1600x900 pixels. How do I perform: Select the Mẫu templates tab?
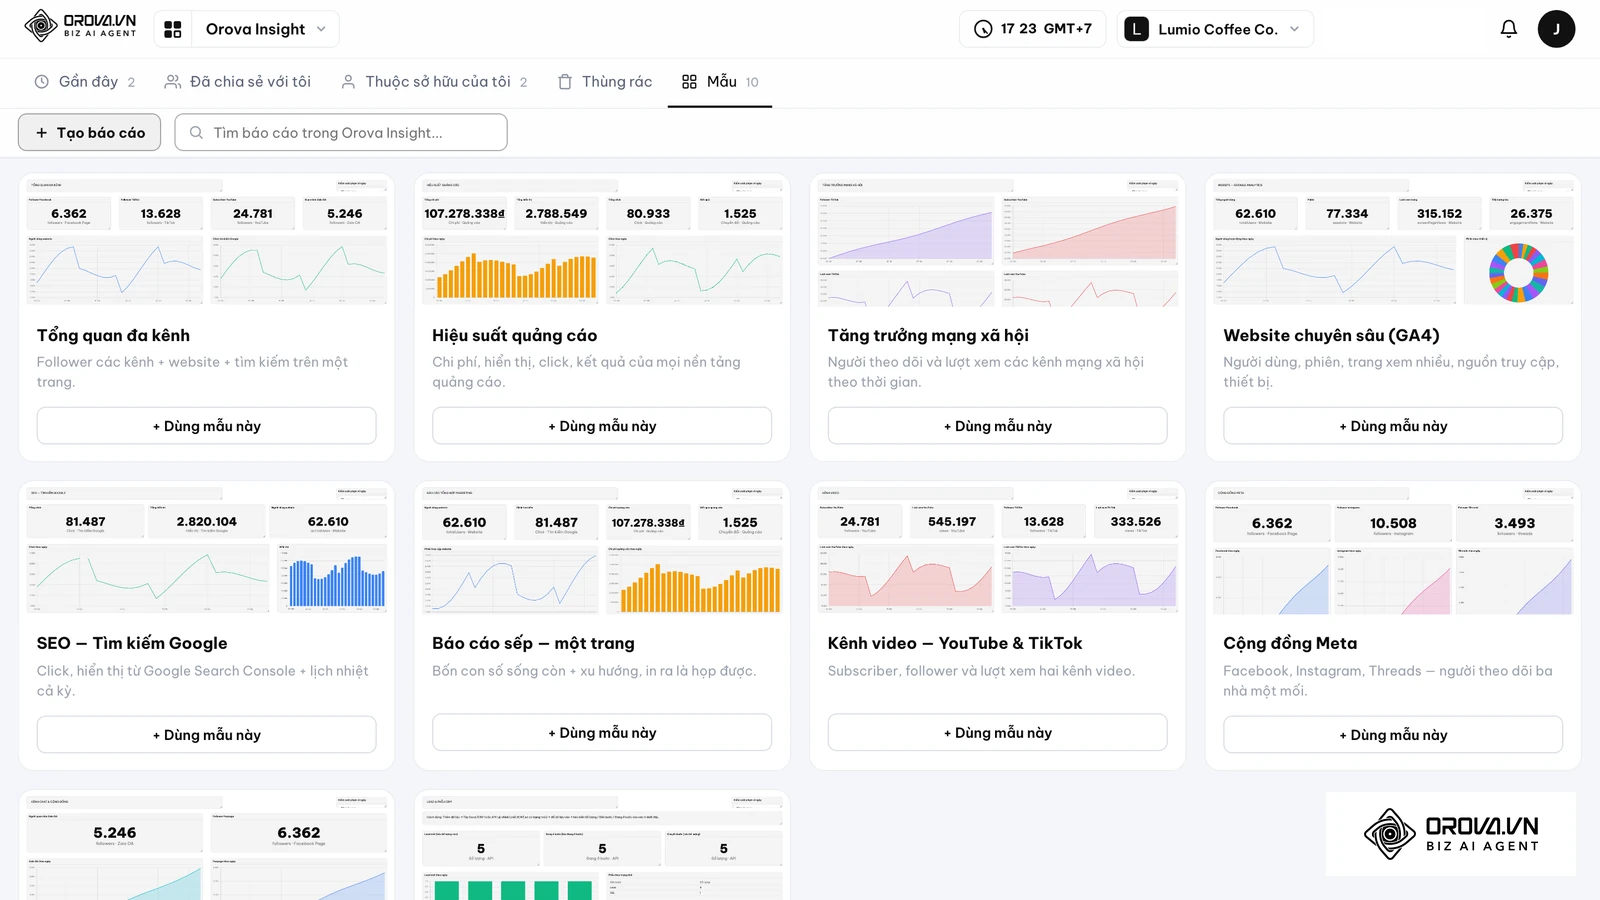720,82
